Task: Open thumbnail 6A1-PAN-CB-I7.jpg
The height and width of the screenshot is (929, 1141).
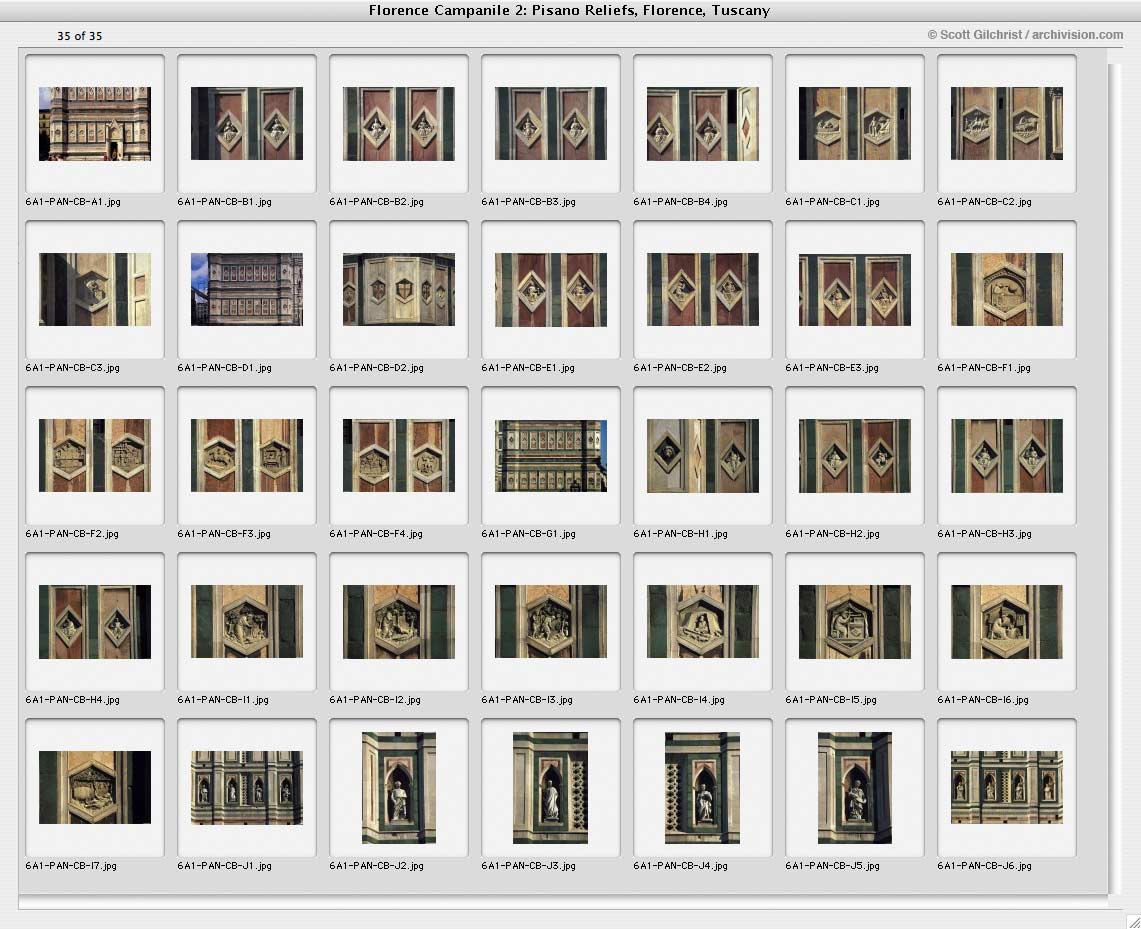Action: [x=95, y=787]
